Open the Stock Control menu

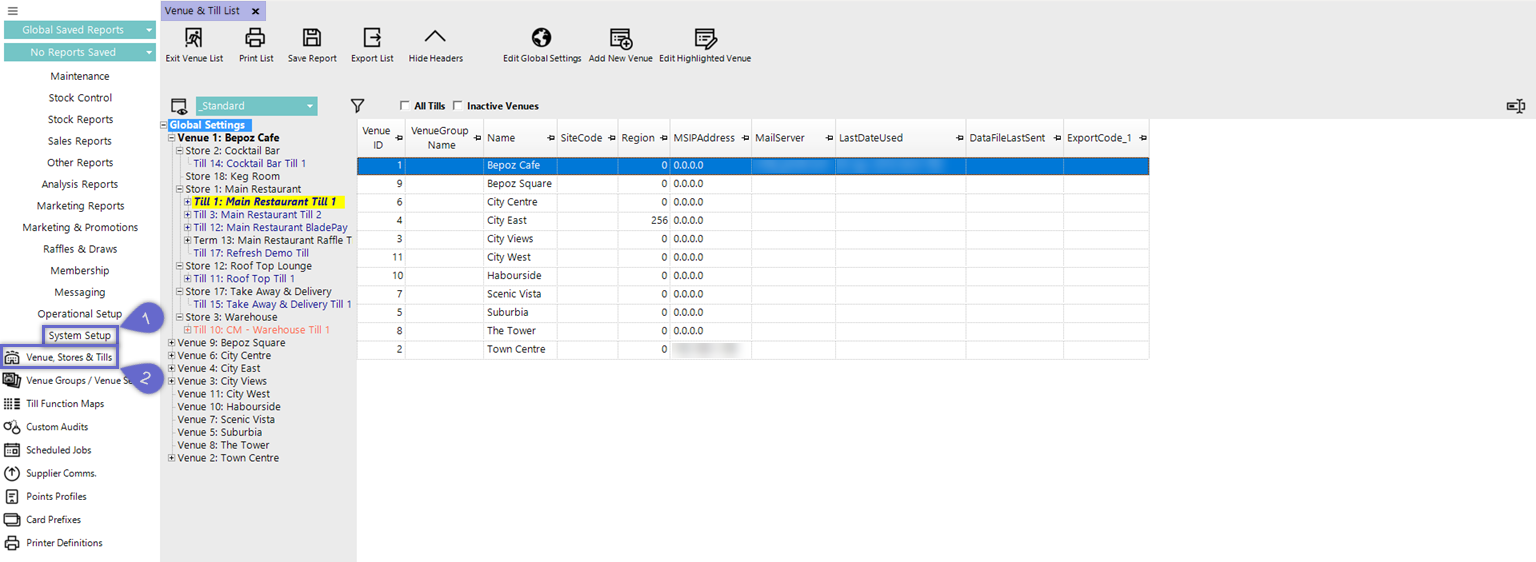pos(80,98)
